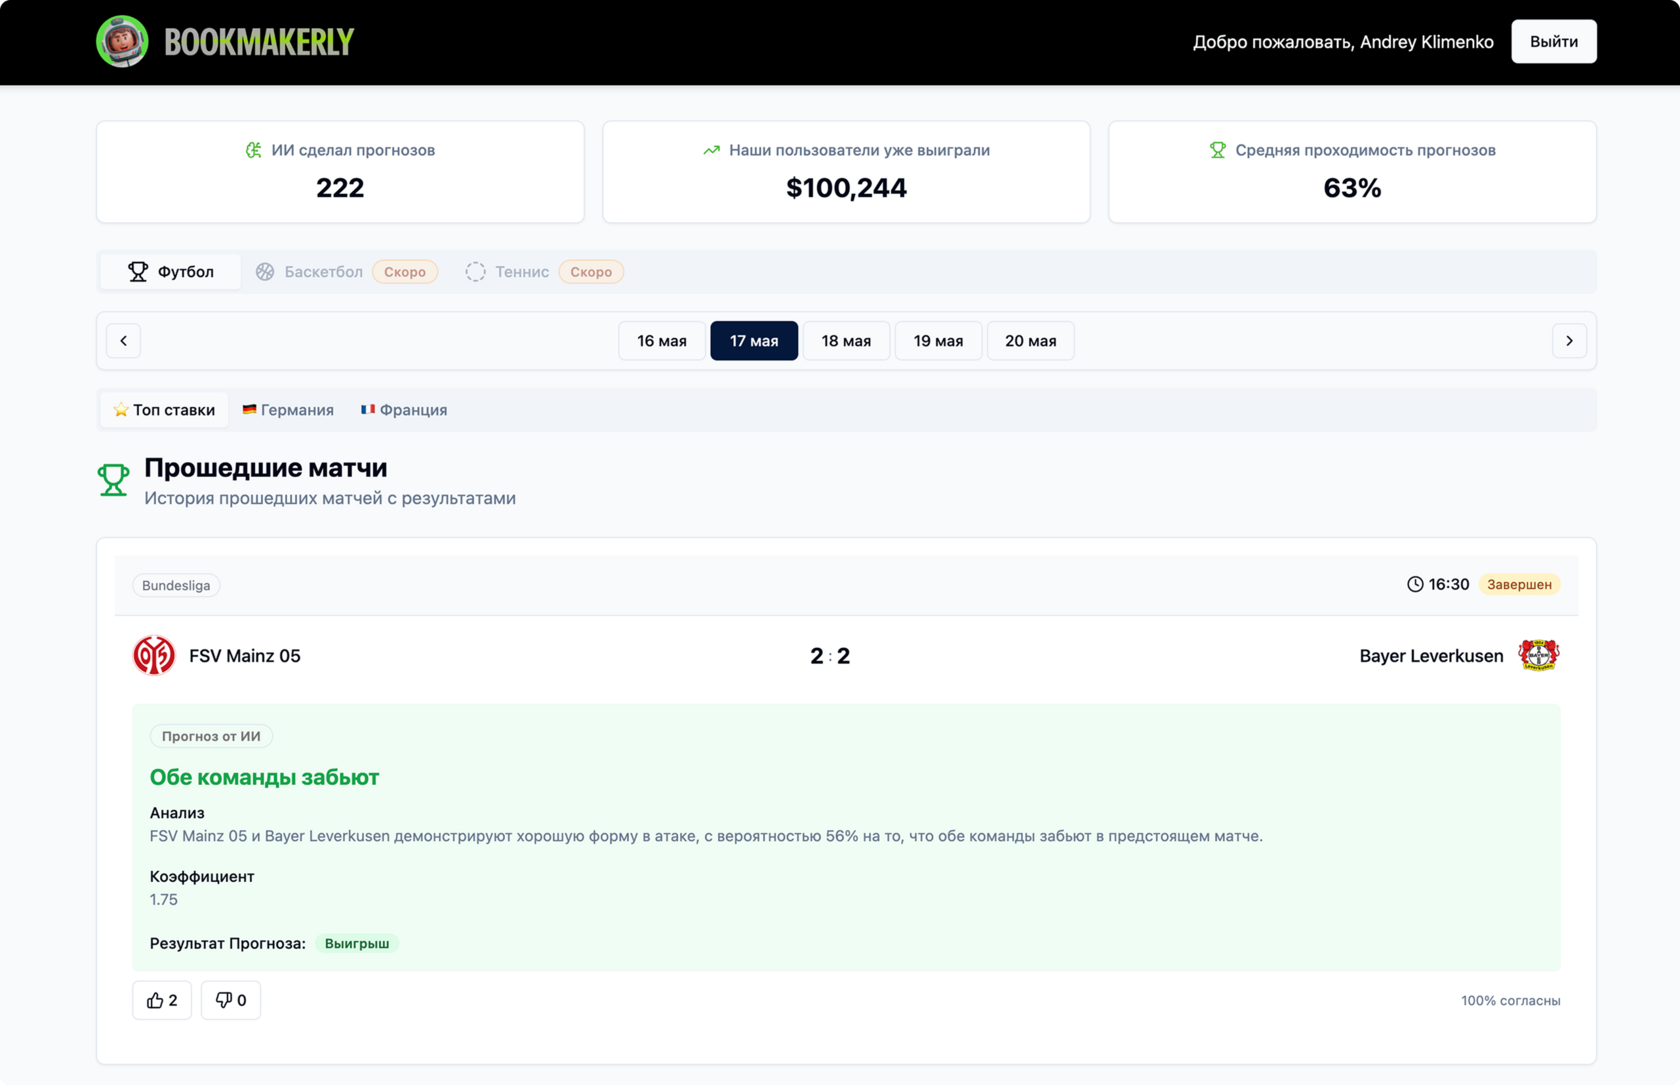1680x1085 pixels.
Task: Click the 222 predictions count
Action: [340, 188]
